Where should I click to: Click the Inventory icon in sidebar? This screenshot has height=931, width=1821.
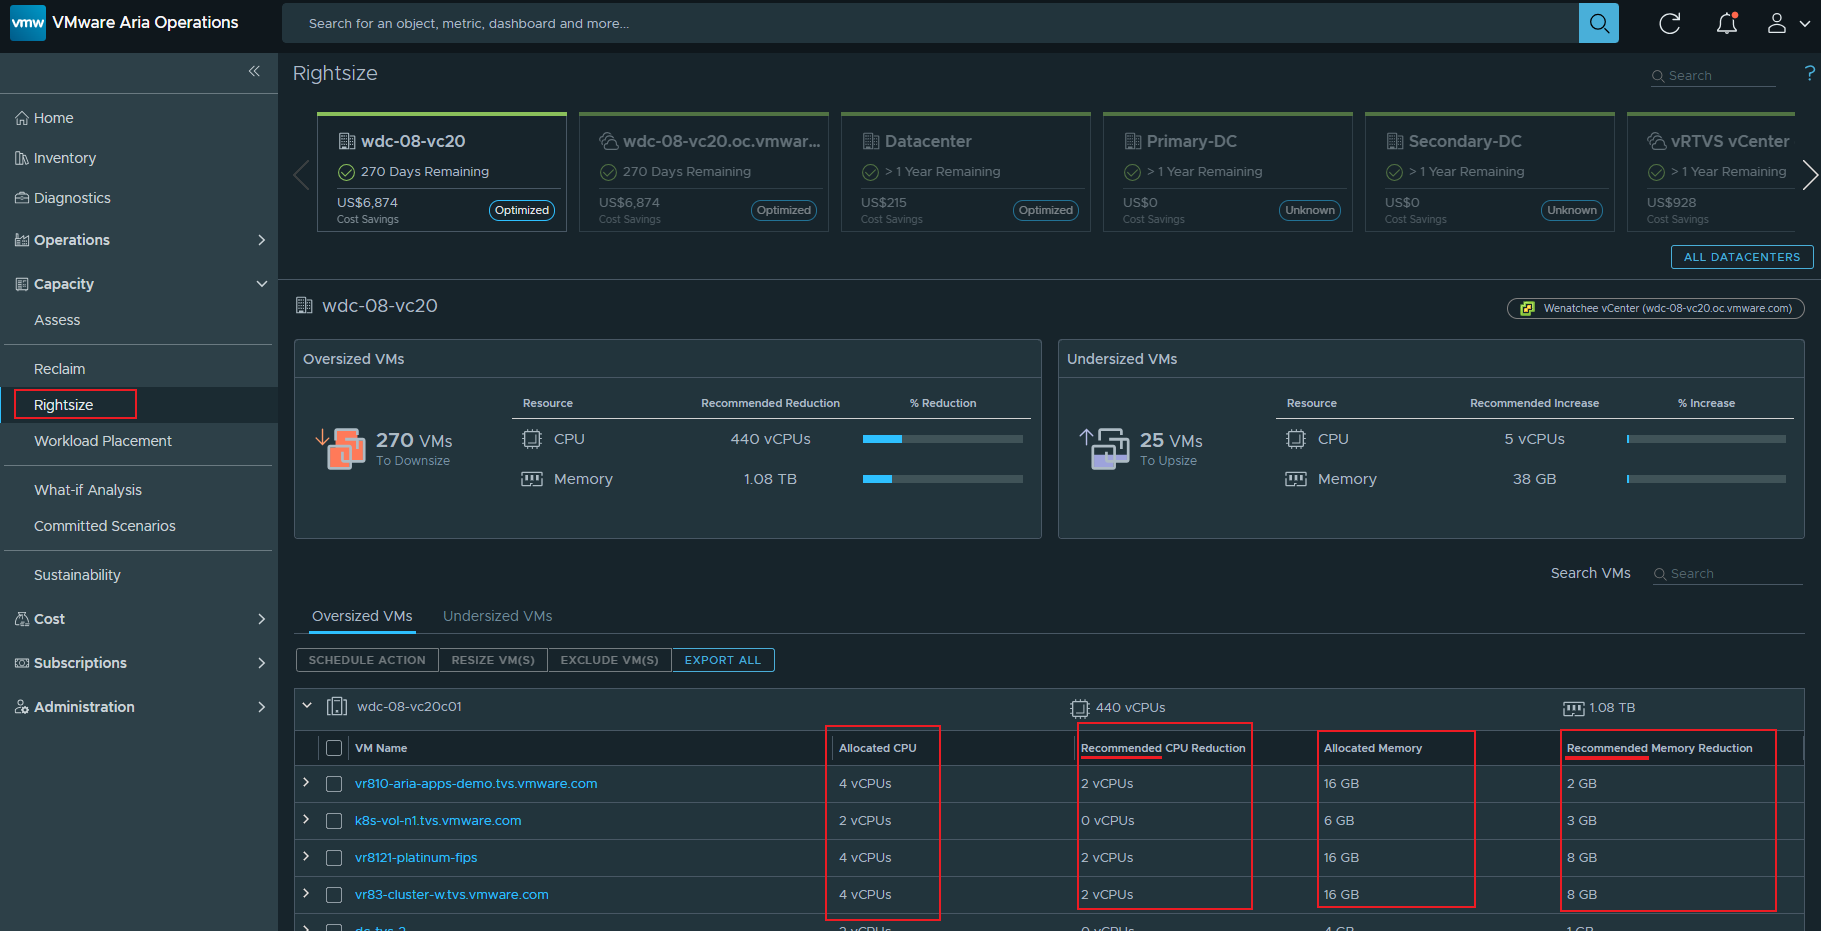(x=22, y=158)
